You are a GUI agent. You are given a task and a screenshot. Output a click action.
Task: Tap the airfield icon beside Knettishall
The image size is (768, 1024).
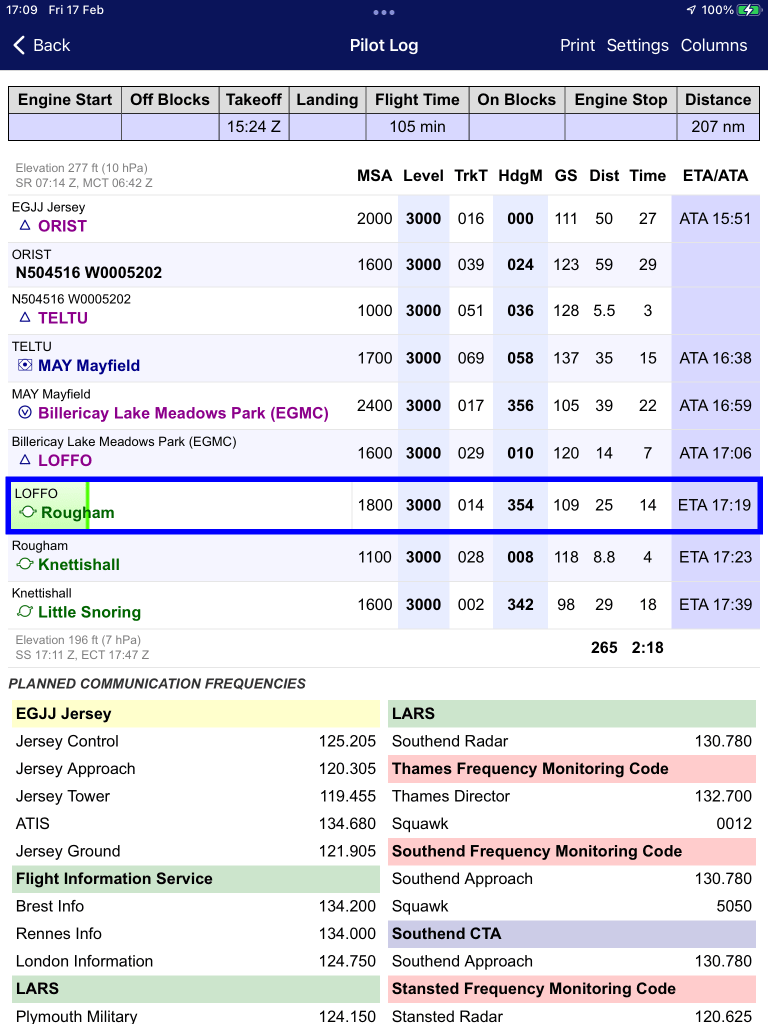coord(25,565)
